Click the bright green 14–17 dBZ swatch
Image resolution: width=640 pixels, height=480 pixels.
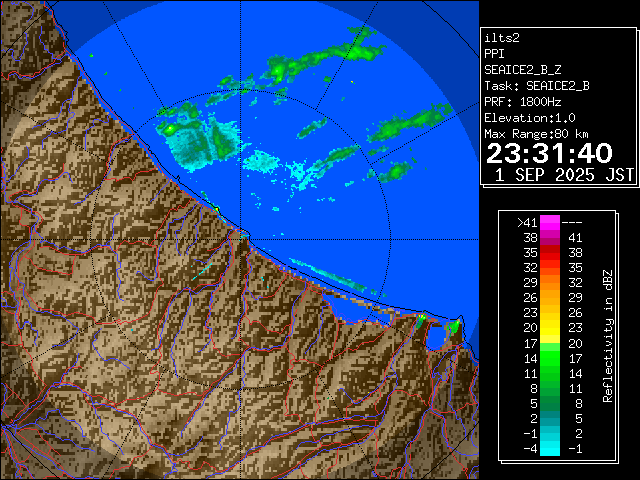coord(550,356)
